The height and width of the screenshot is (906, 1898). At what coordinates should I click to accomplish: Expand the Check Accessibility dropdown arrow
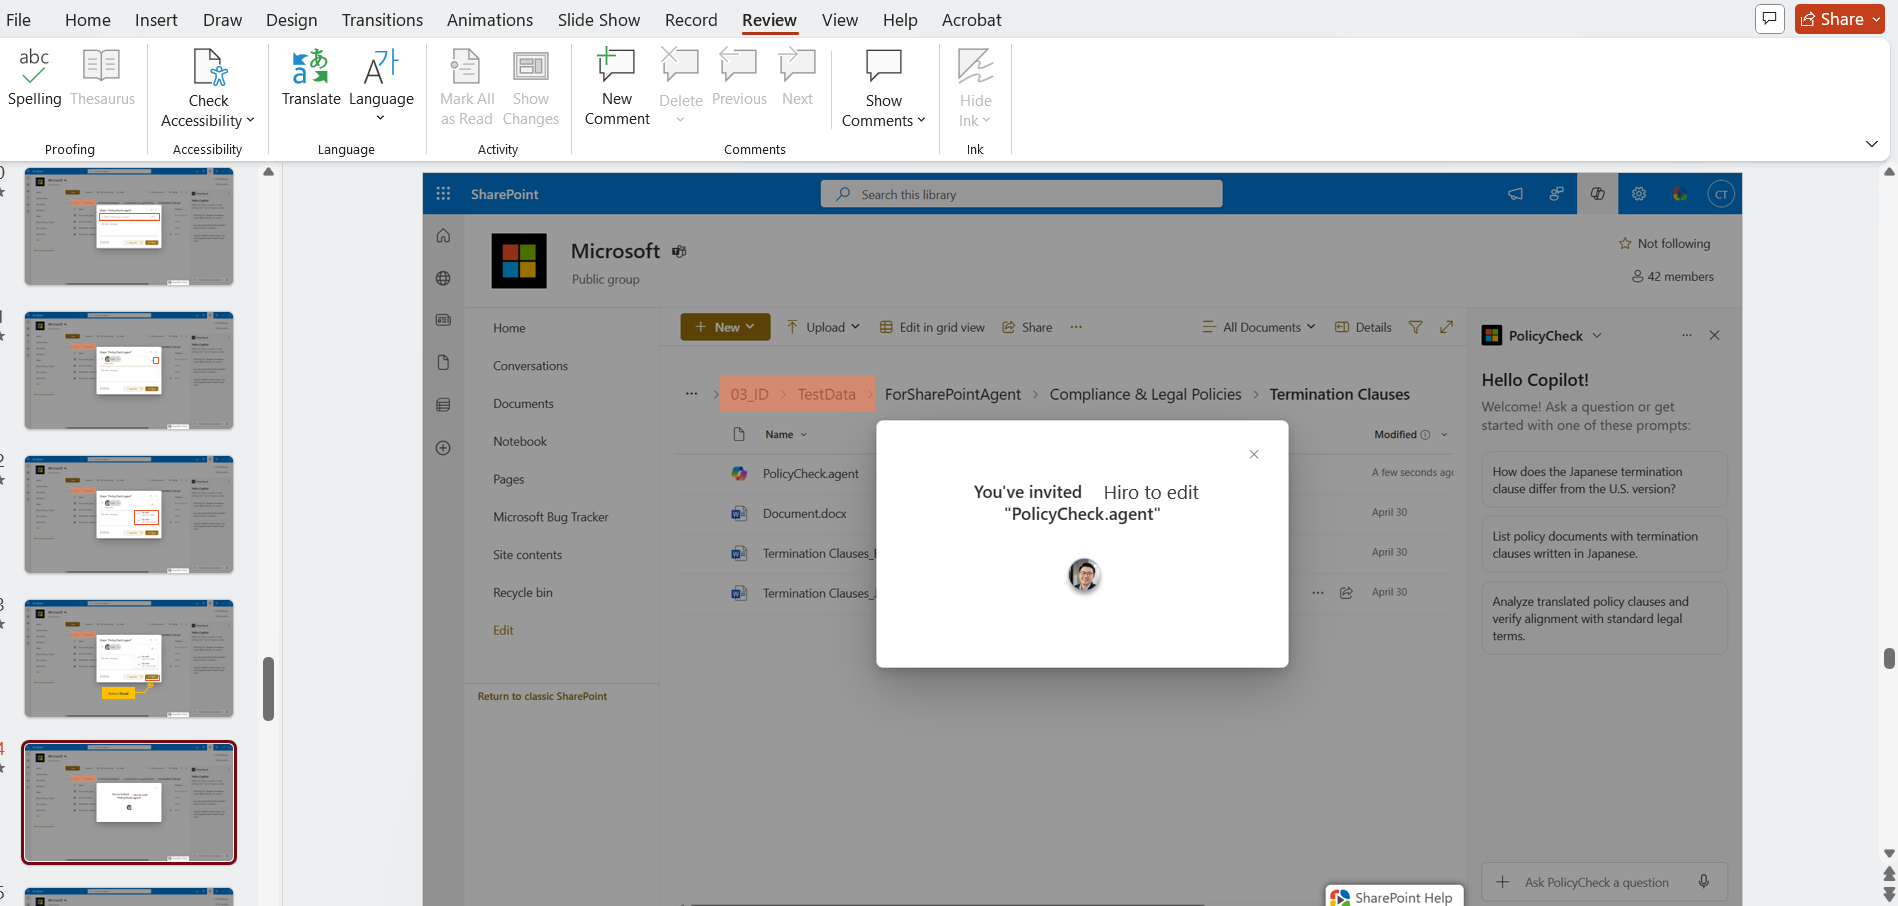(250, 120)
